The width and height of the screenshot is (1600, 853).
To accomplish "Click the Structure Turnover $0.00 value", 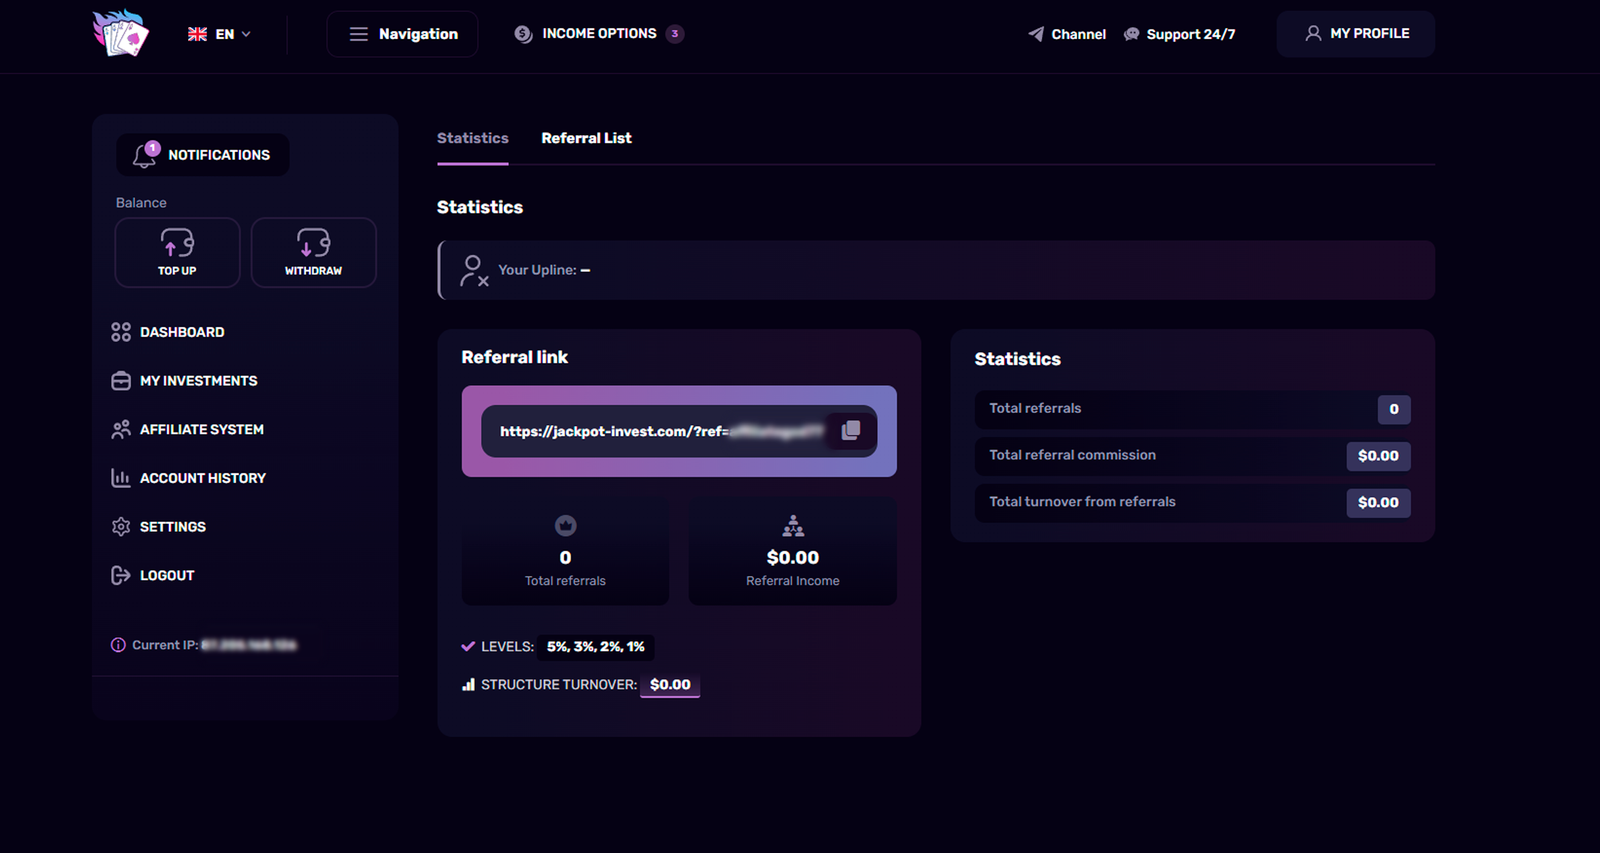I will [x=670, y=685].
